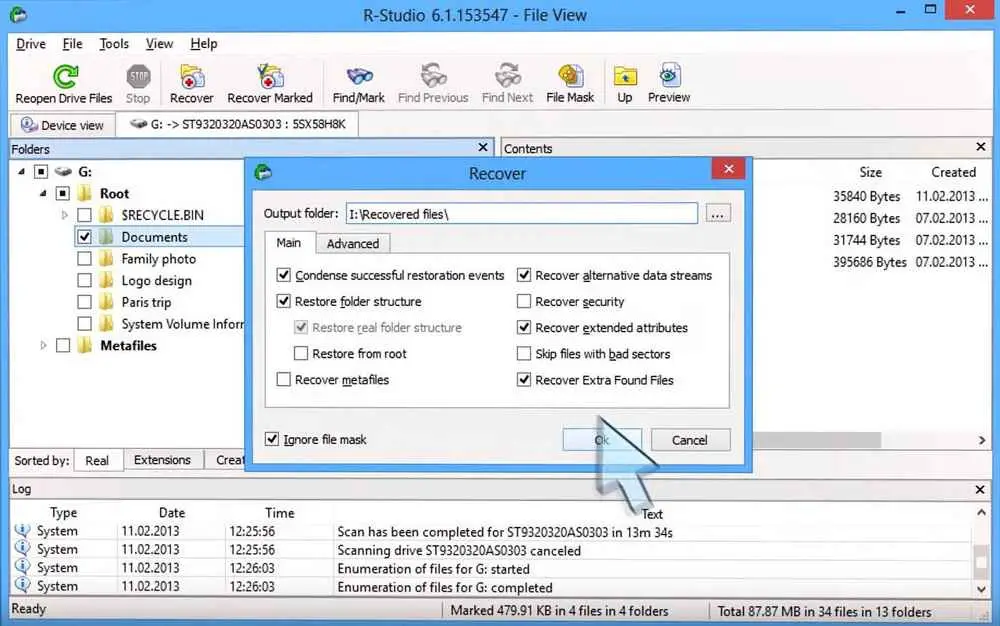
Task: Click the Log panel scroll up arrow
Action: tap(981, 512)
